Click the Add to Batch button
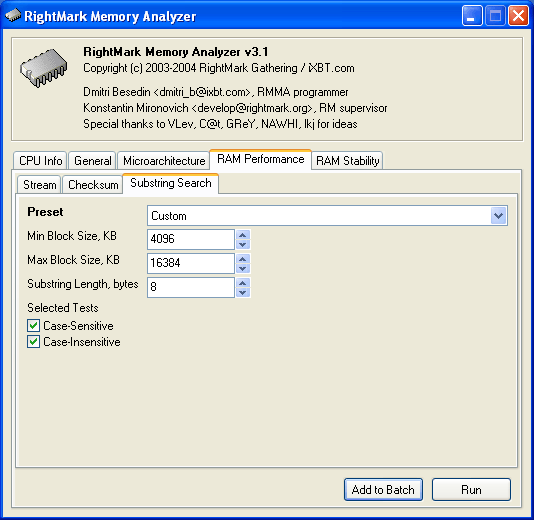534x520 pixels. pyautogui.click(x=383, y=490)
